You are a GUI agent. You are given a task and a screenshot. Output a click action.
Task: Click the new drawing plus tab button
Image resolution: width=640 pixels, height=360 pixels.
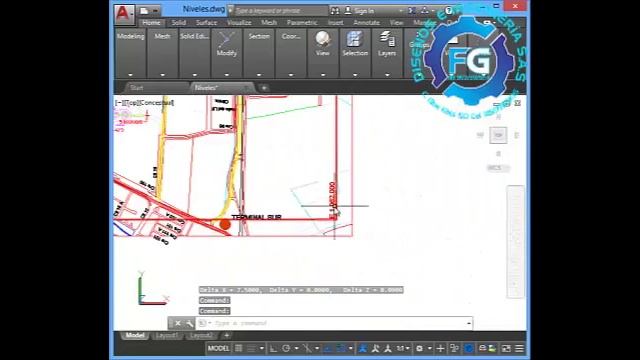(264, 88)
